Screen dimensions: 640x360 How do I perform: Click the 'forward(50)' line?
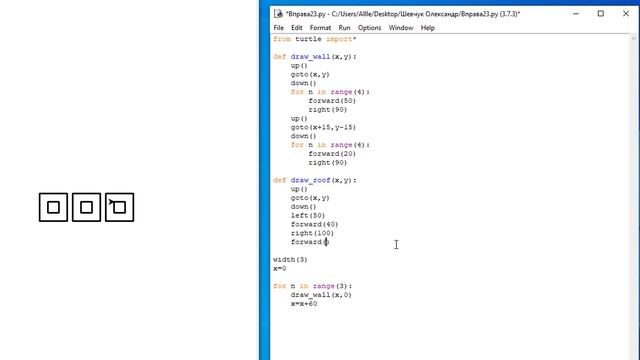332,101
